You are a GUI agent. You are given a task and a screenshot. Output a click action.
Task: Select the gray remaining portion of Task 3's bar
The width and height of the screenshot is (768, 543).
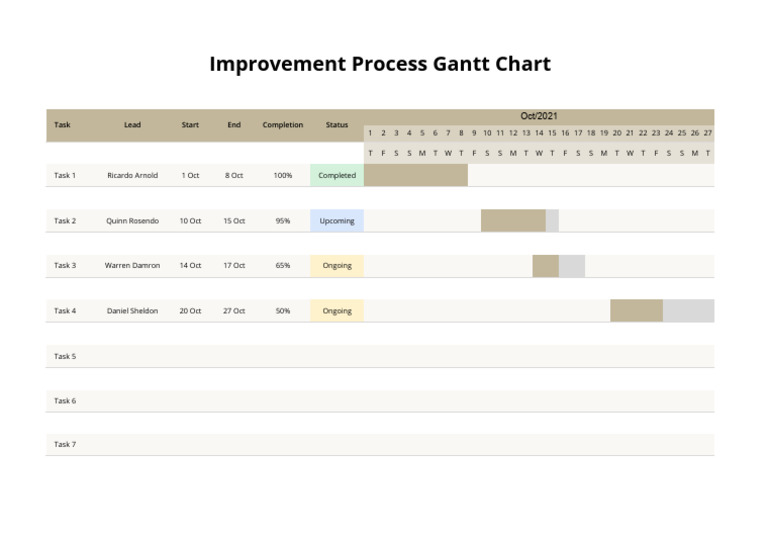tap(571, 266)
